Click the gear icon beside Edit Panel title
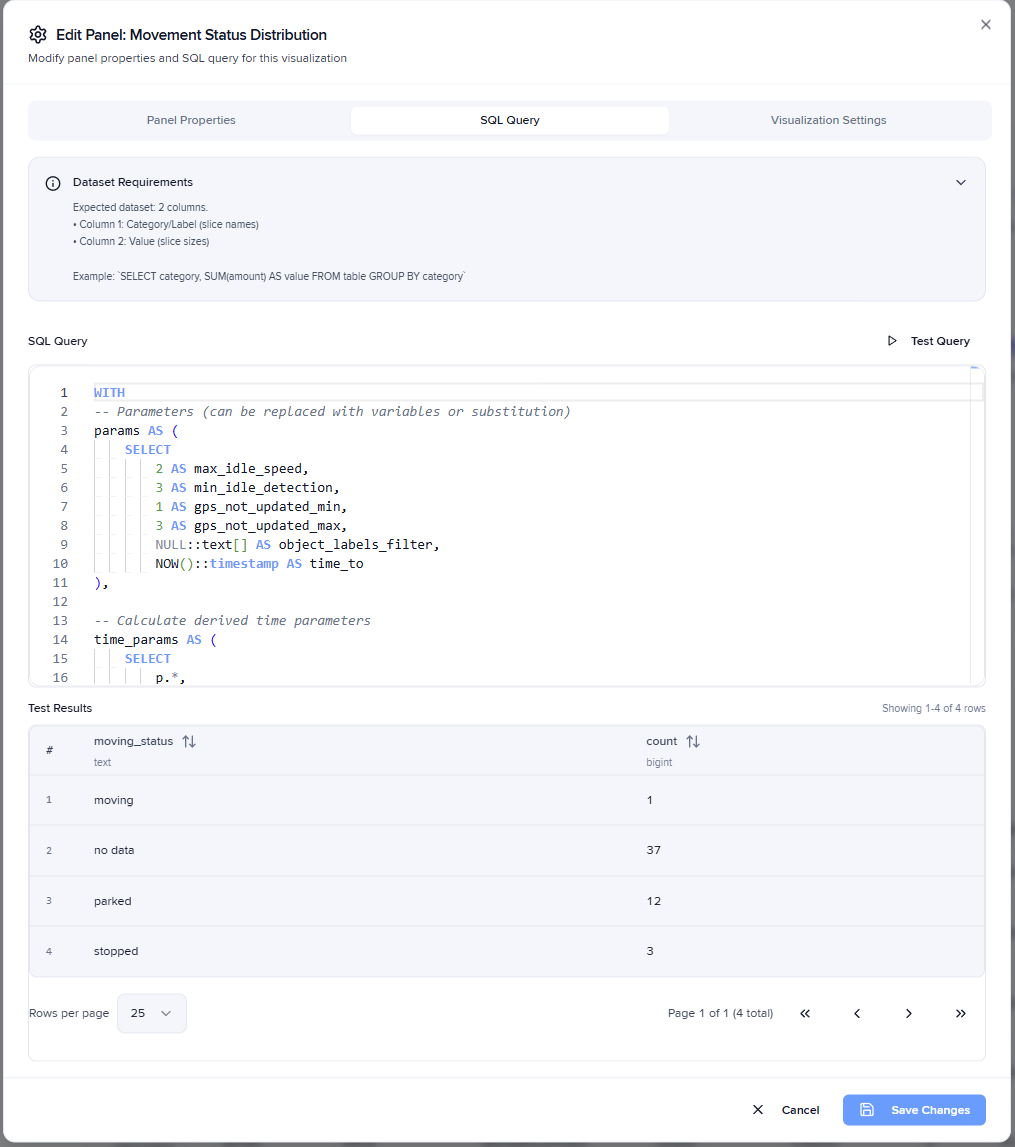The image size is (1015, 1147). (38, 34)
